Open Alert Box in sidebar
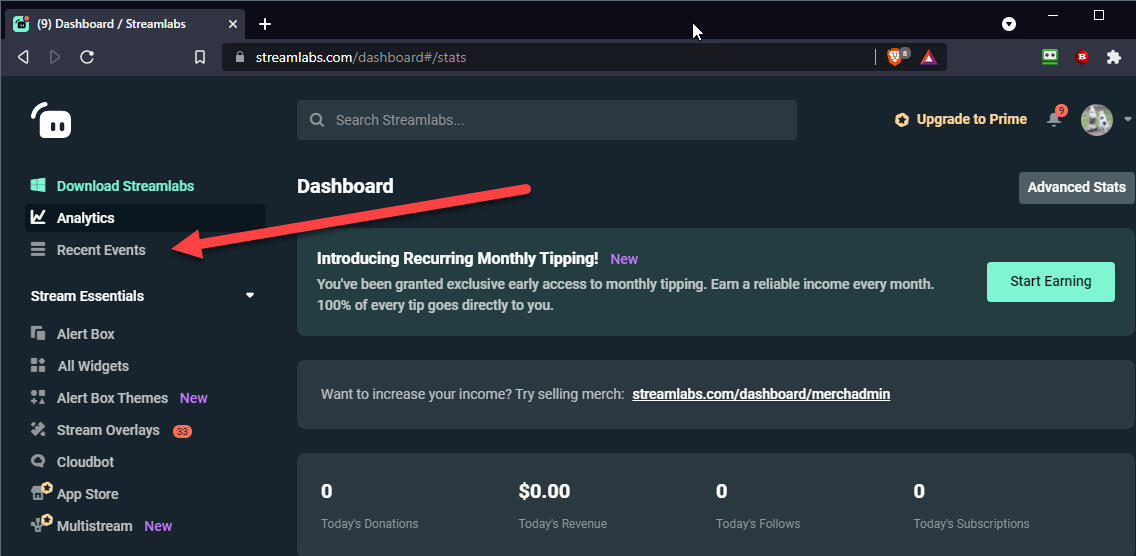The image size is (1136, 556). [85, 334]
